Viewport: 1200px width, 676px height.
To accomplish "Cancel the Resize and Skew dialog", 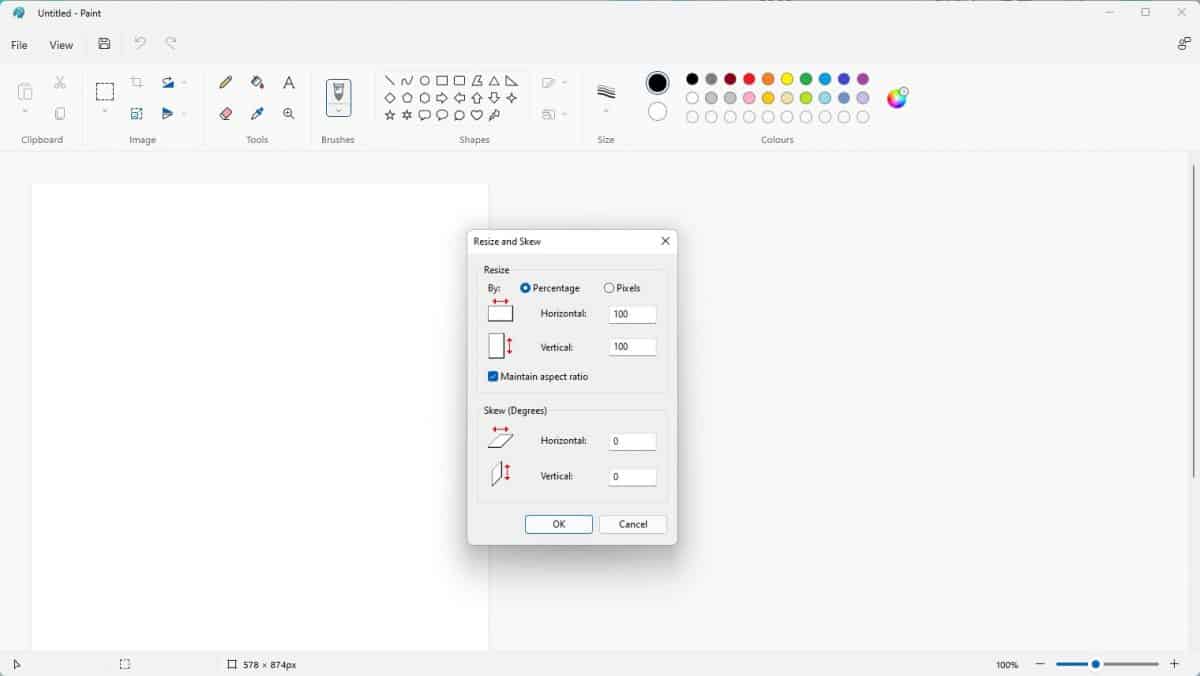I will point(632,524).
